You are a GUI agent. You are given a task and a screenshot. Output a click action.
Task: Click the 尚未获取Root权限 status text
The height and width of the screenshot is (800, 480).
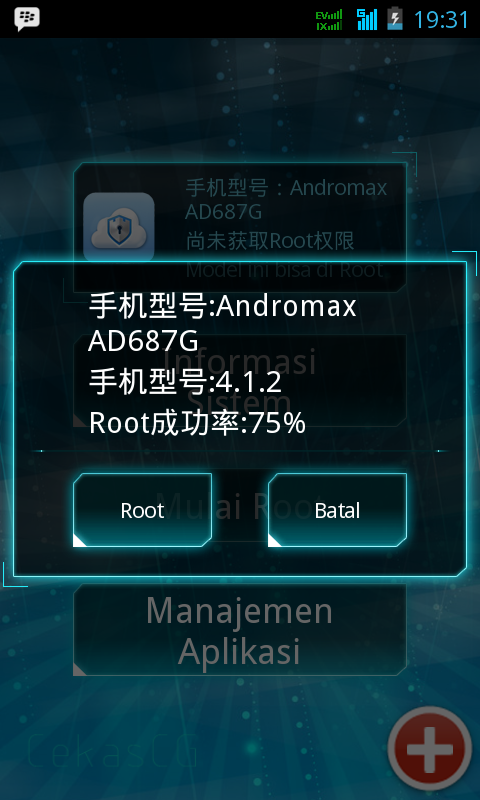click(270, 241)
